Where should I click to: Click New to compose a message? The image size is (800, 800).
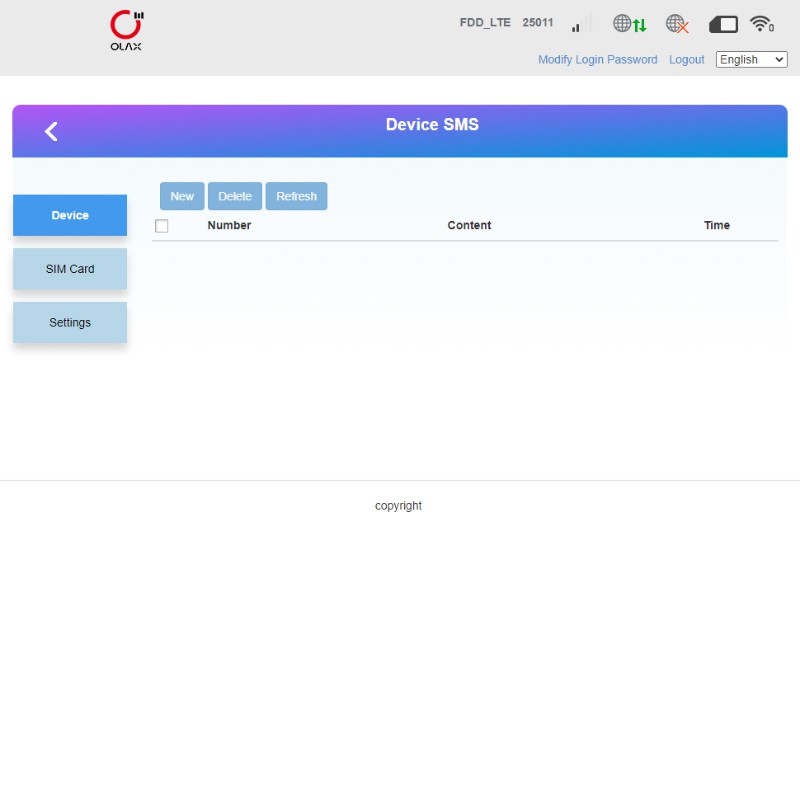coord(182,196)
